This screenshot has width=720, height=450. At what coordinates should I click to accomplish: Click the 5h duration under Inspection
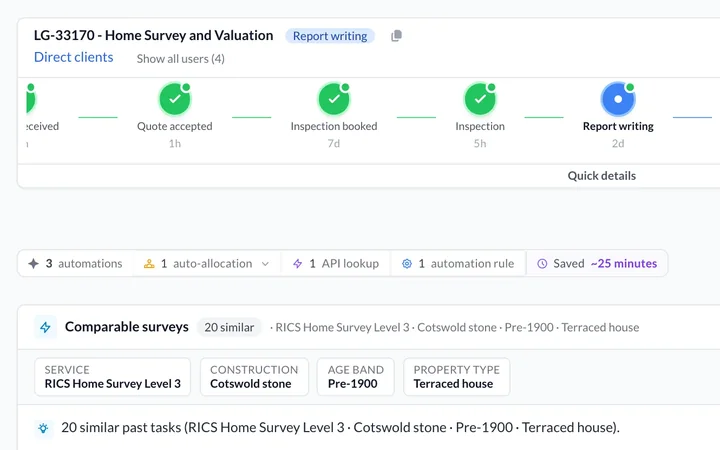[x=480, y=144]
